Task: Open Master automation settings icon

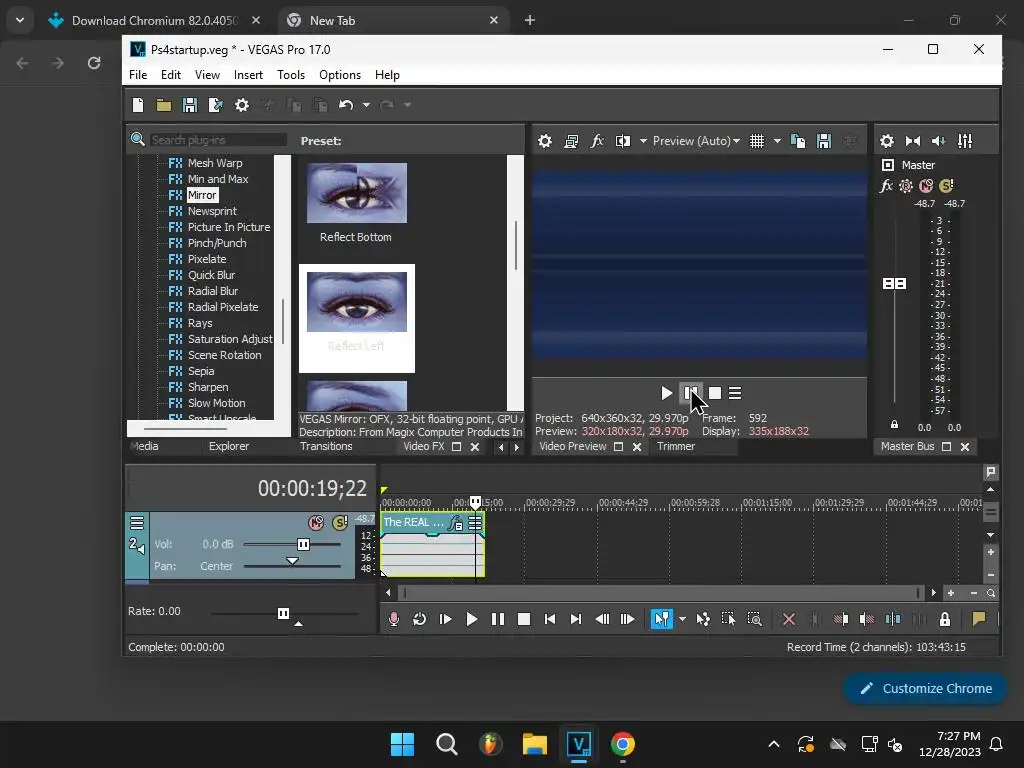Action: [906, 186]
